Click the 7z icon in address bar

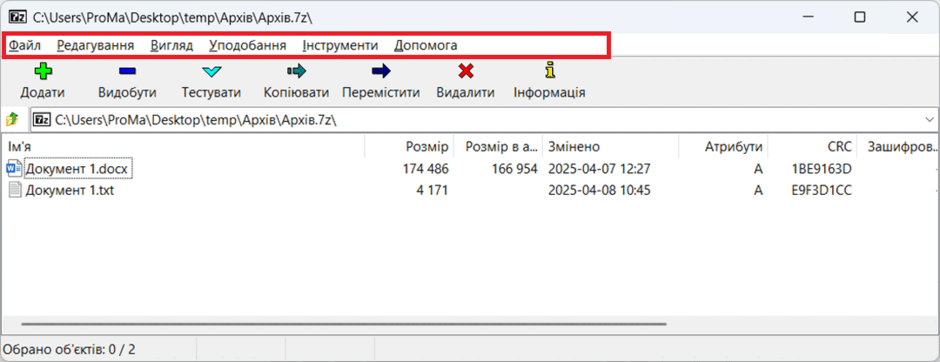[42, 120]
